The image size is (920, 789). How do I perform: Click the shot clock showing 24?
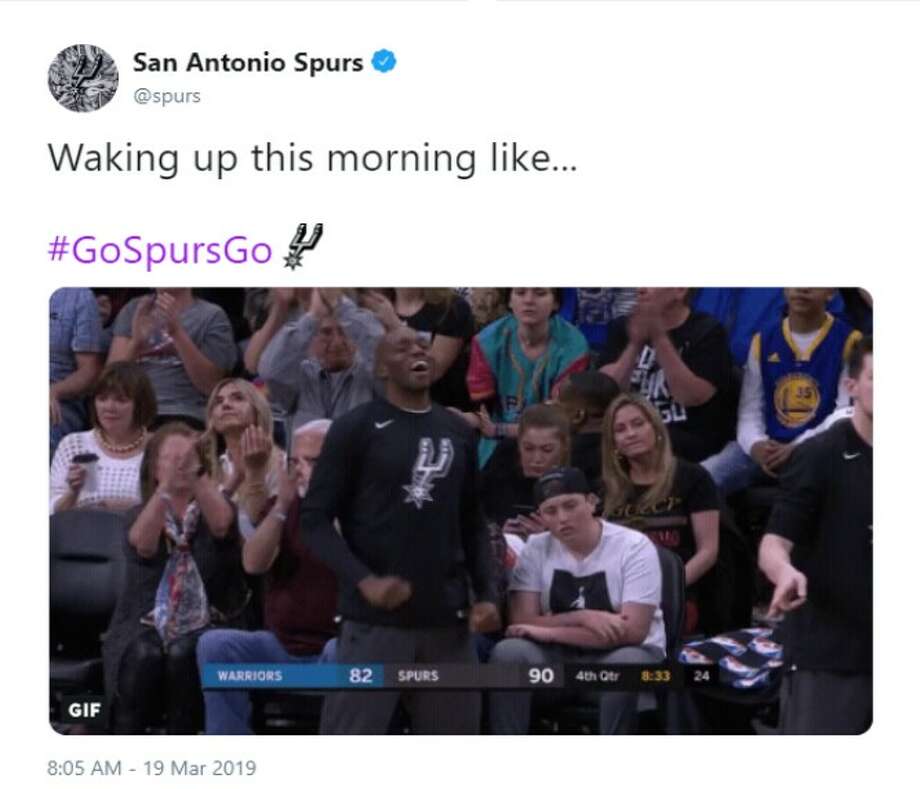pyautogui.click(x=702, y=676)
